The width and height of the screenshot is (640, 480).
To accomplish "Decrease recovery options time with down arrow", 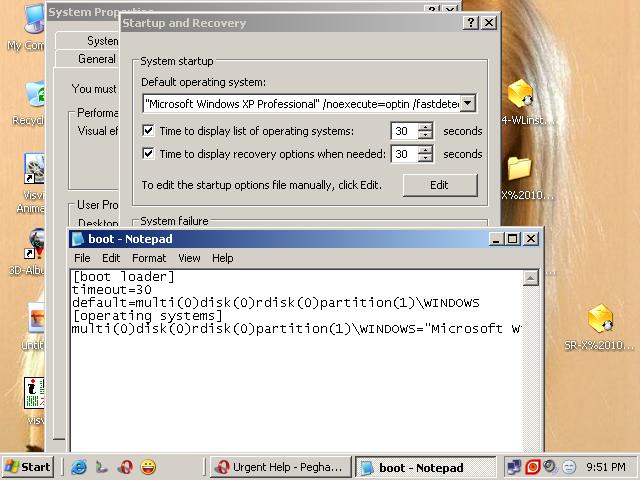I will click(426, 159).
